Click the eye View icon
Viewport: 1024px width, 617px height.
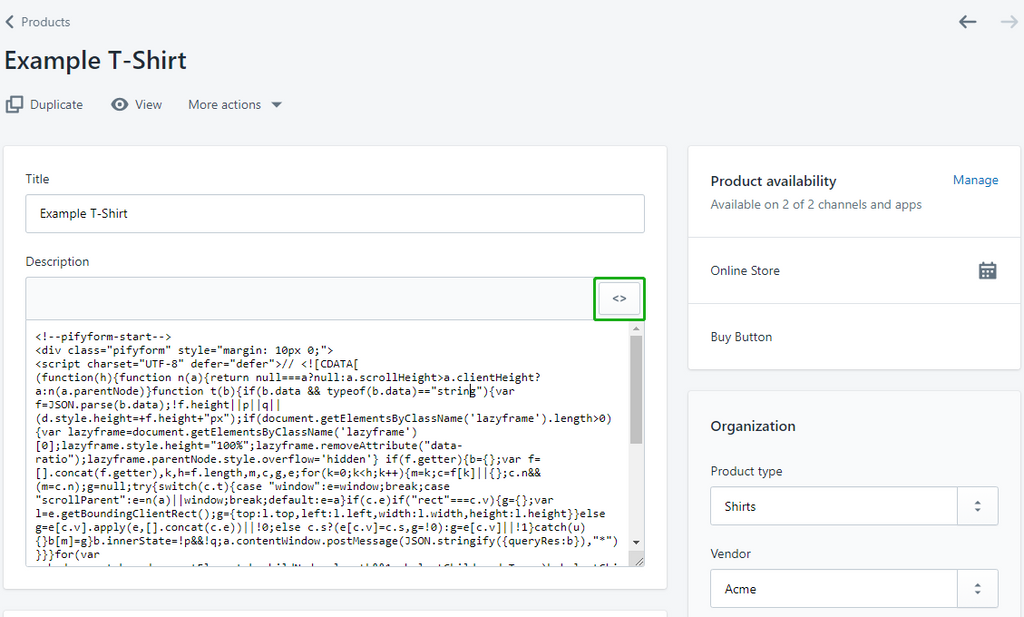point(120,105)
